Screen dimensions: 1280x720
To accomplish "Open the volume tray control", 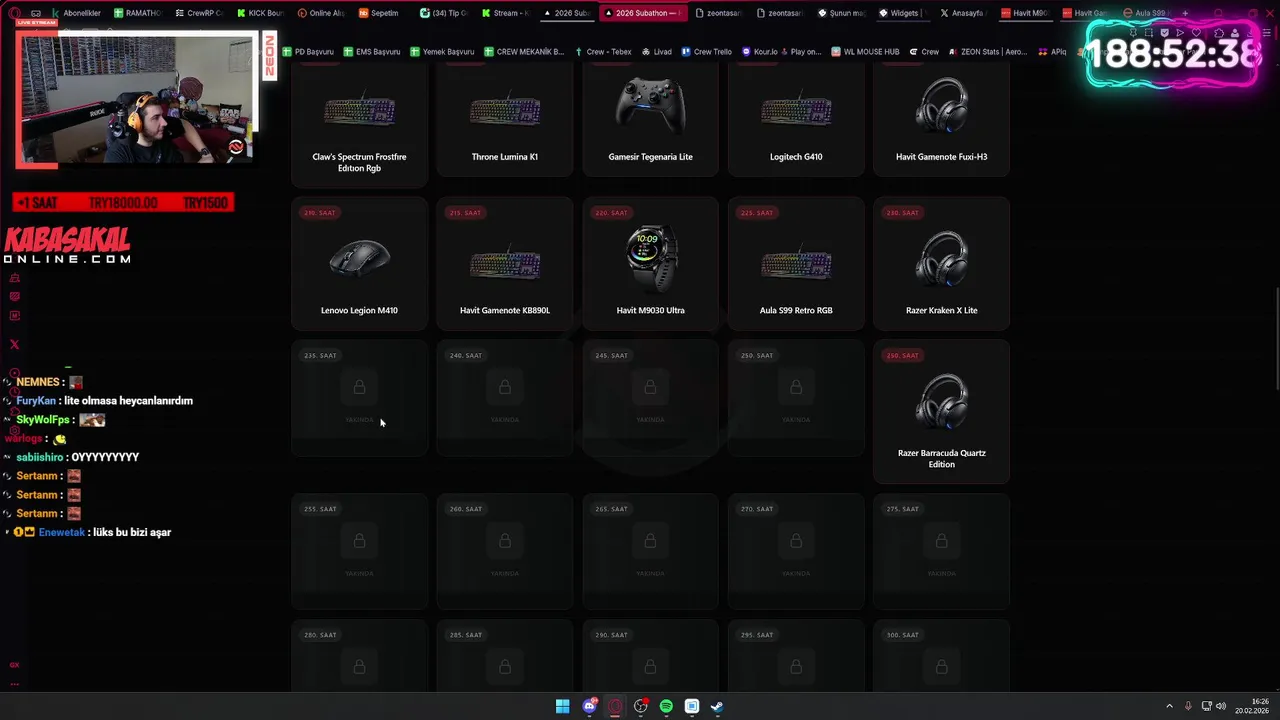I will [1221, 706].
